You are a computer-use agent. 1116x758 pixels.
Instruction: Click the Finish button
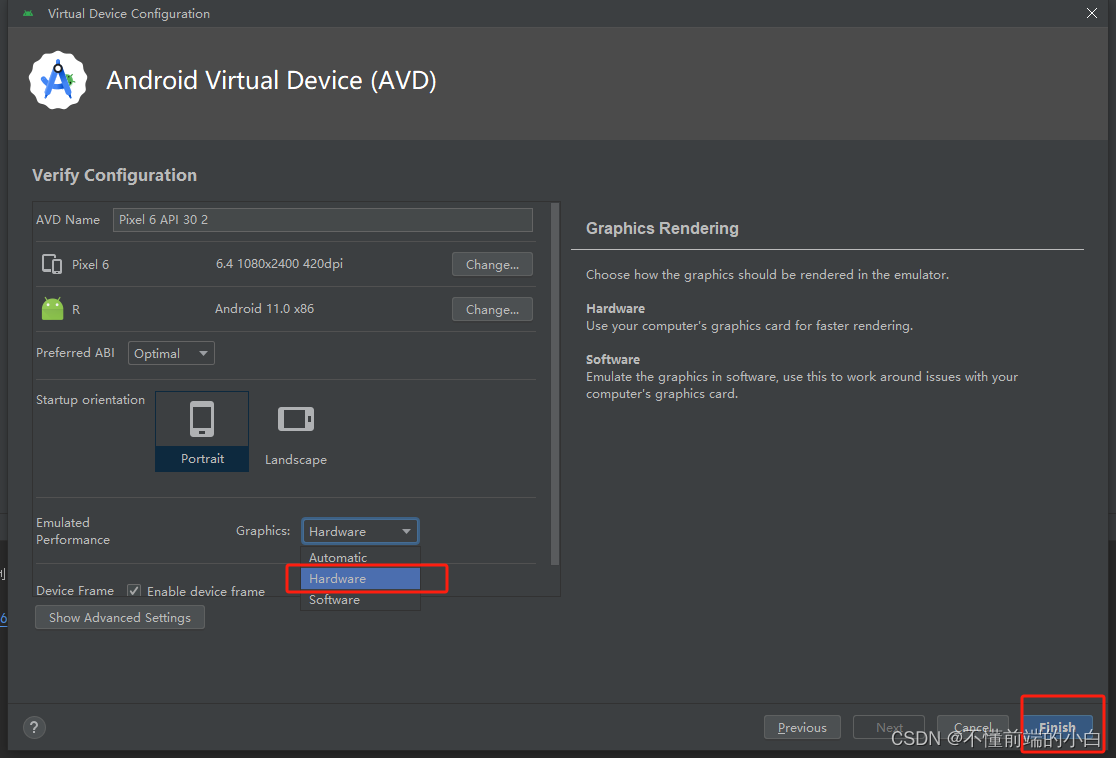1057,727
